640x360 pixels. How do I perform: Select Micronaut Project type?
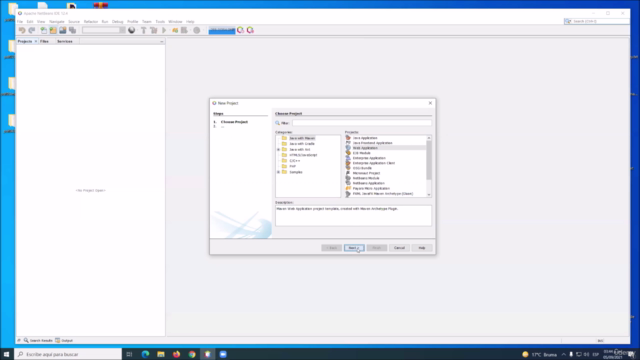pyautogui.click(x=366, y=173)
